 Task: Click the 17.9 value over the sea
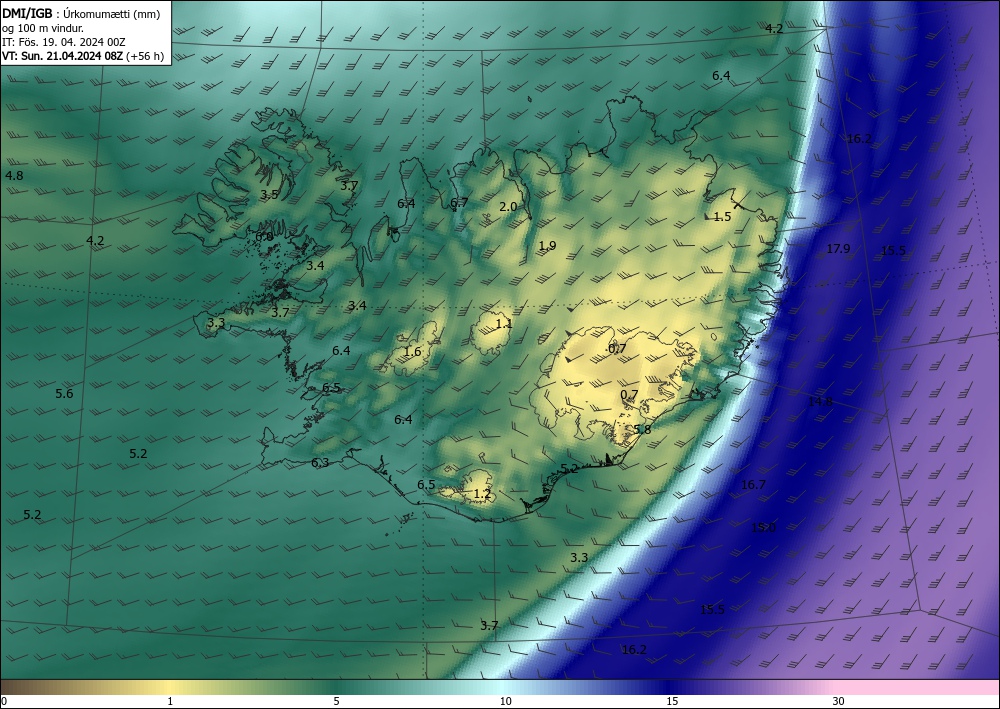point(838,249)
